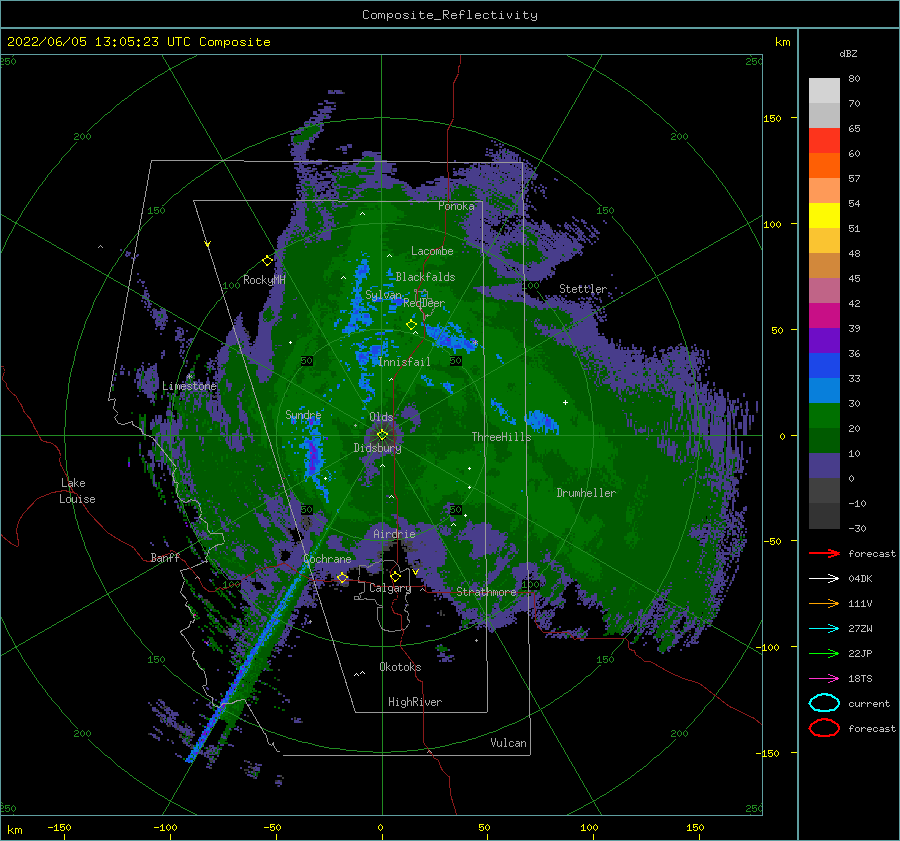Click the ThreeHills city label
The image size is (900, 841).
501,437
